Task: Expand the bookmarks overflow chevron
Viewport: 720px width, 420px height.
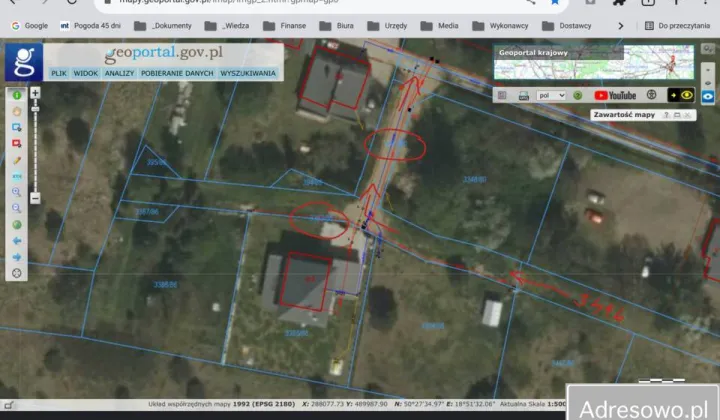Action: pos(621,25)
